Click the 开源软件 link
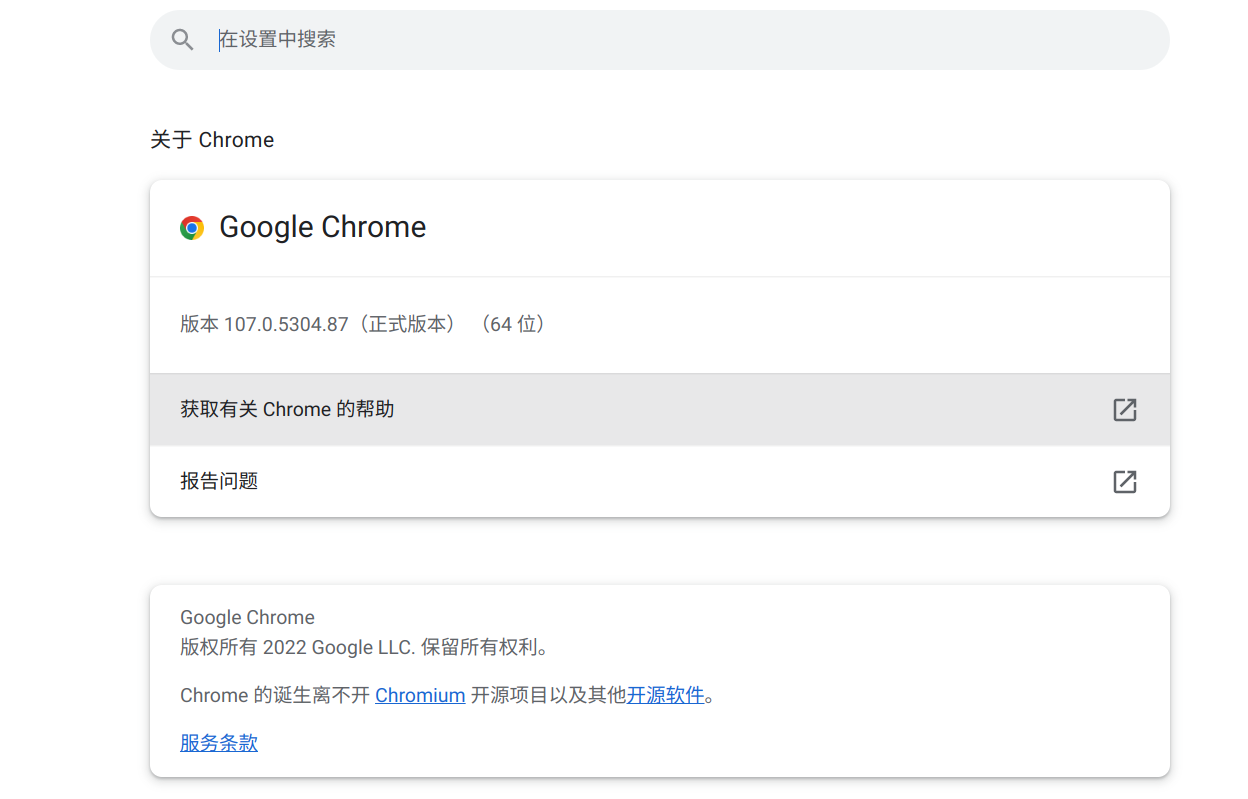The image size is (1248, 799). pyautogui.click(x=667, y=695)
